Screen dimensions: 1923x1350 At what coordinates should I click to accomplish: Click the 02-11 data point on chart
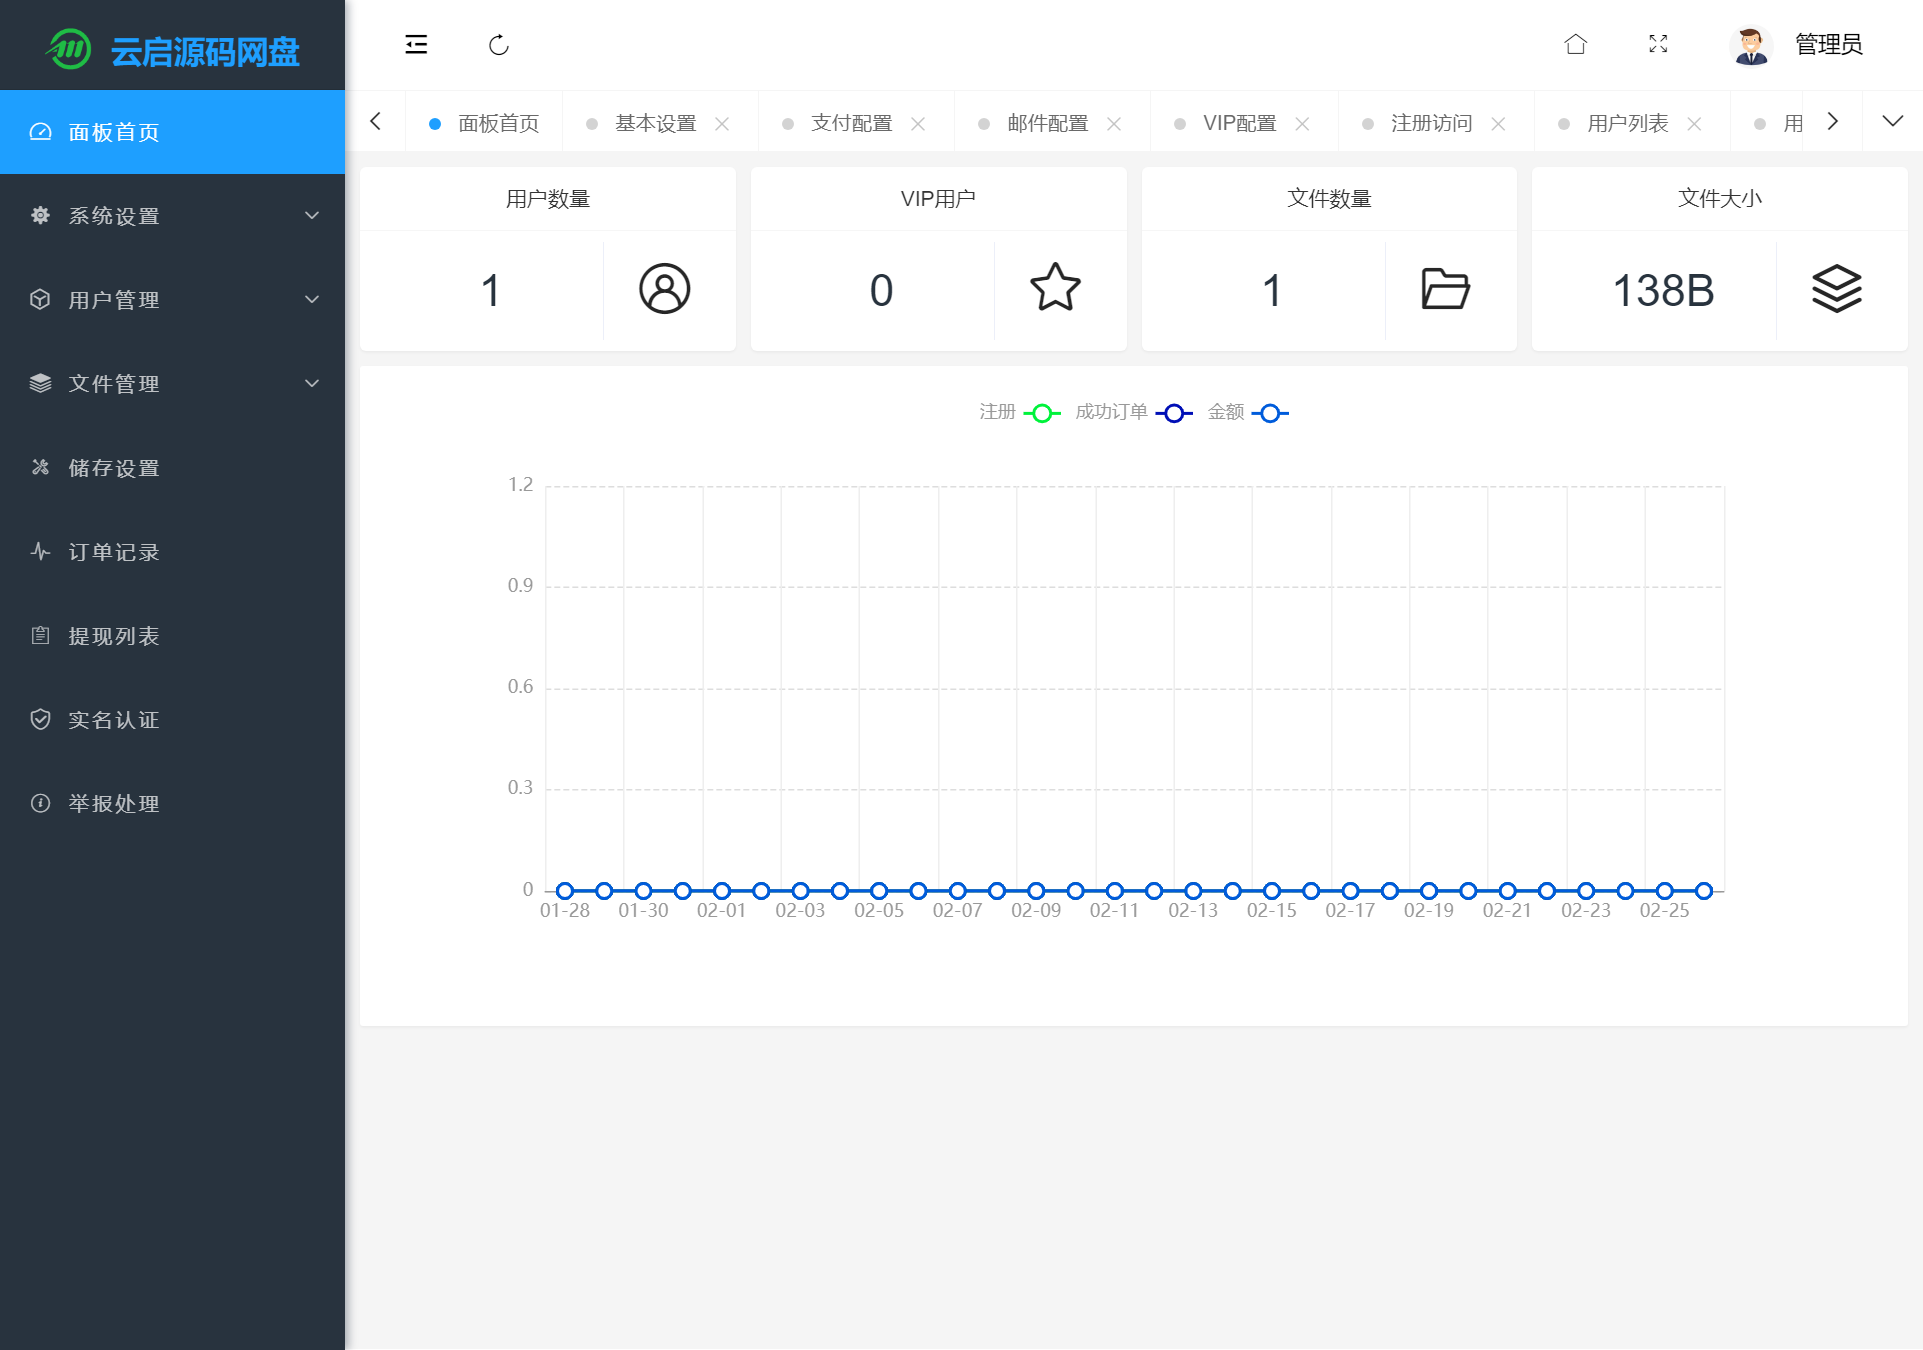point(1114,890)
